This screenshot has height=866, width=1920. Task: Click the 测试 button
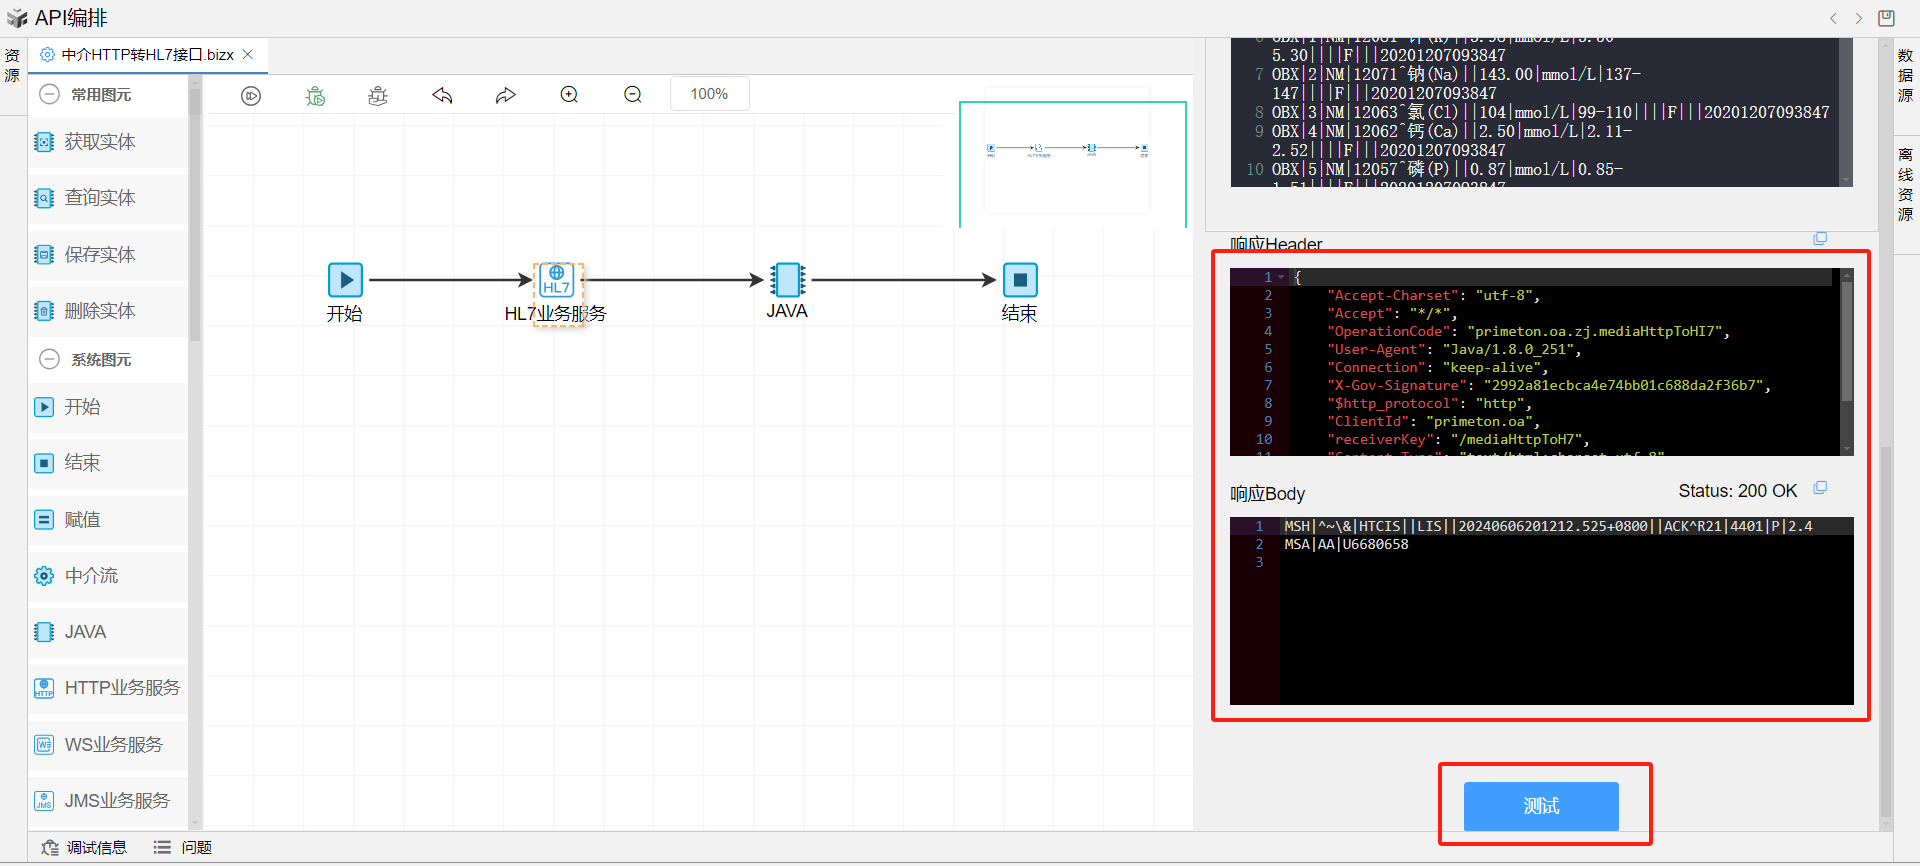(1540, 806)
